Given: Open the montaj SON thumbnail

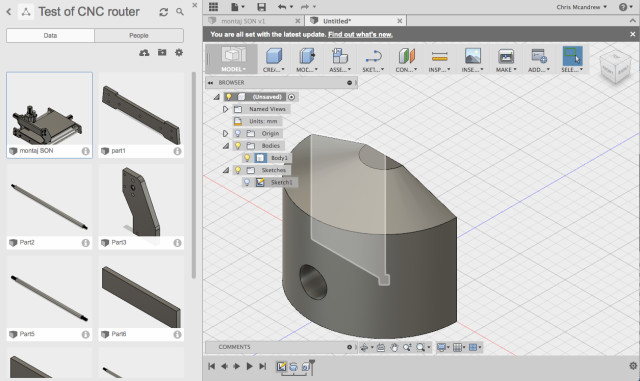Looking at the screenshot, I should tap(49, 109).
